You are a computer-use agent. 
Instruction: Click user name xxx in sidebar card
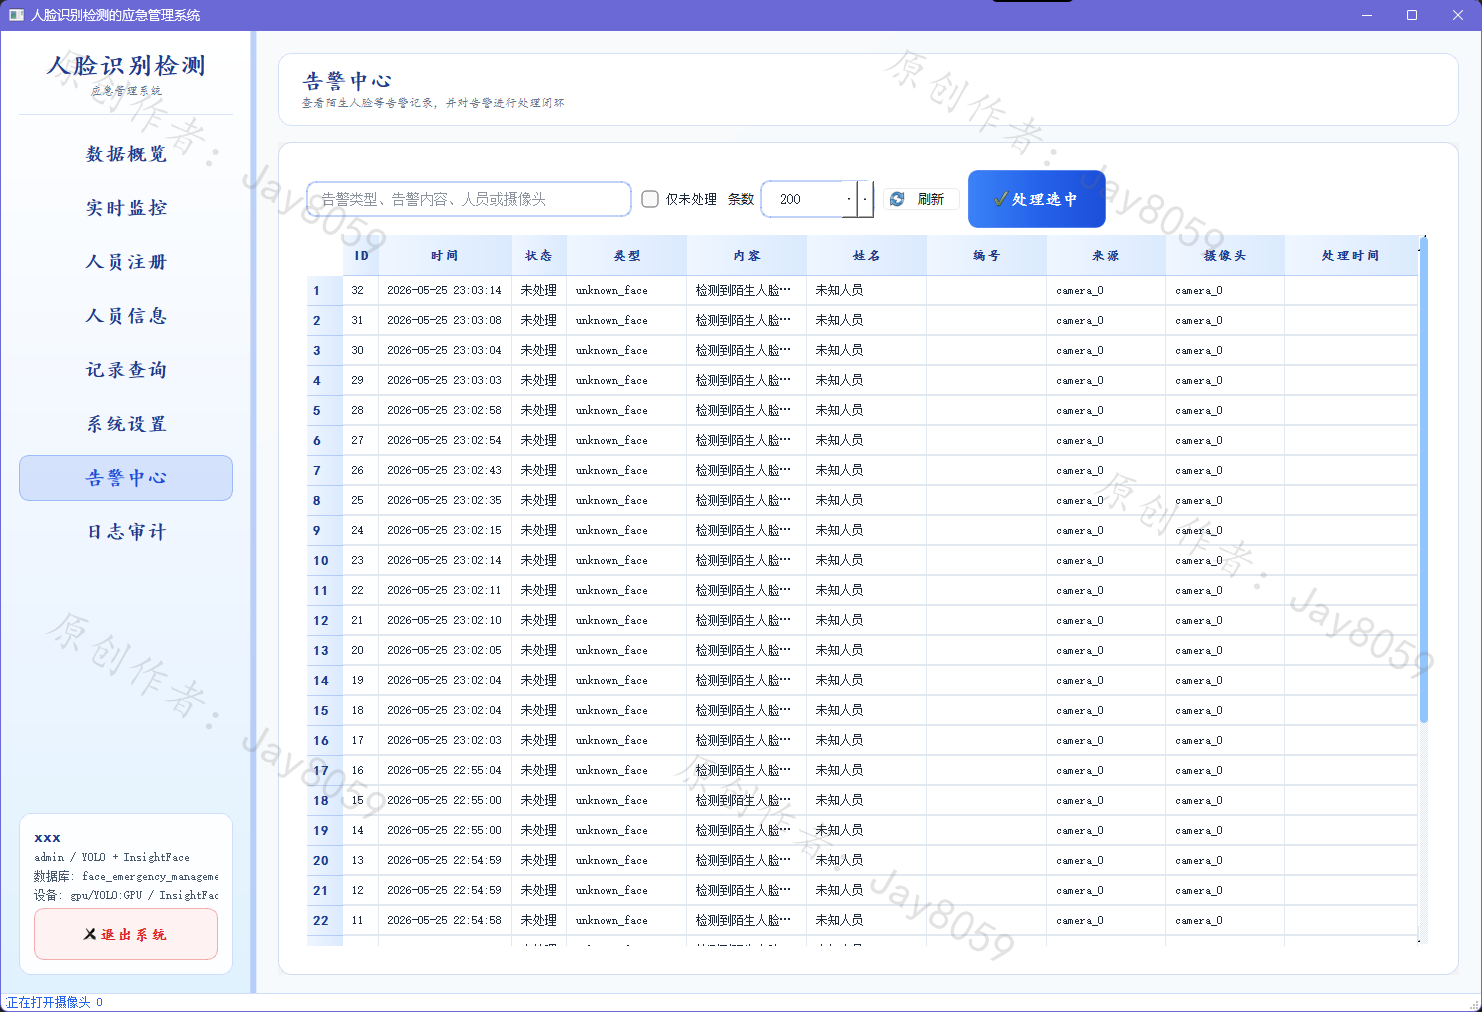pos(47,838)
